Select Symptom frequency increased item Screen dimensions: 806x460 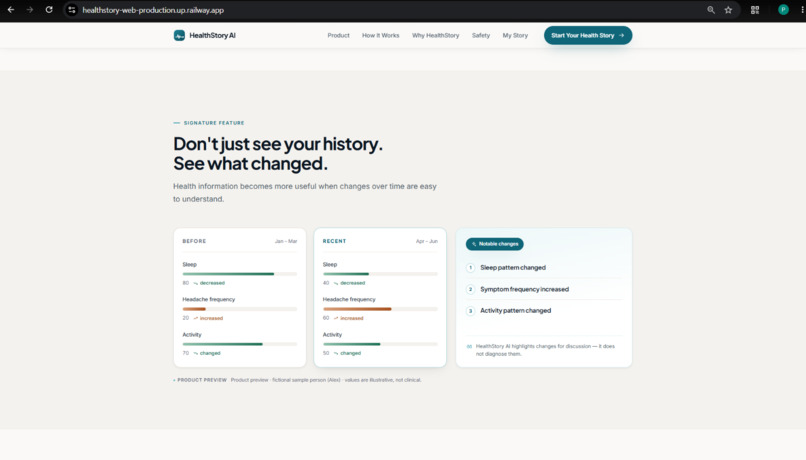(x=524, y=289)
